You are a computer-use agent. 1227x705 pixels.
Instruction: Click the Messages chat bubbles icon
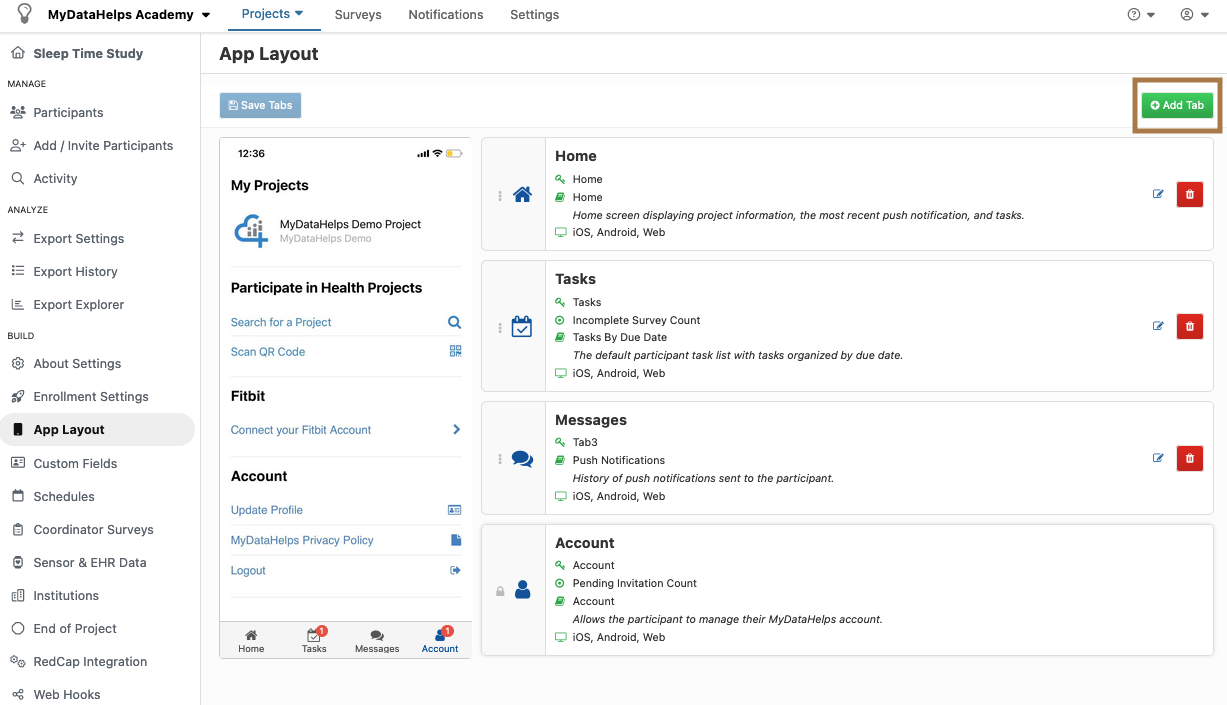522,459
